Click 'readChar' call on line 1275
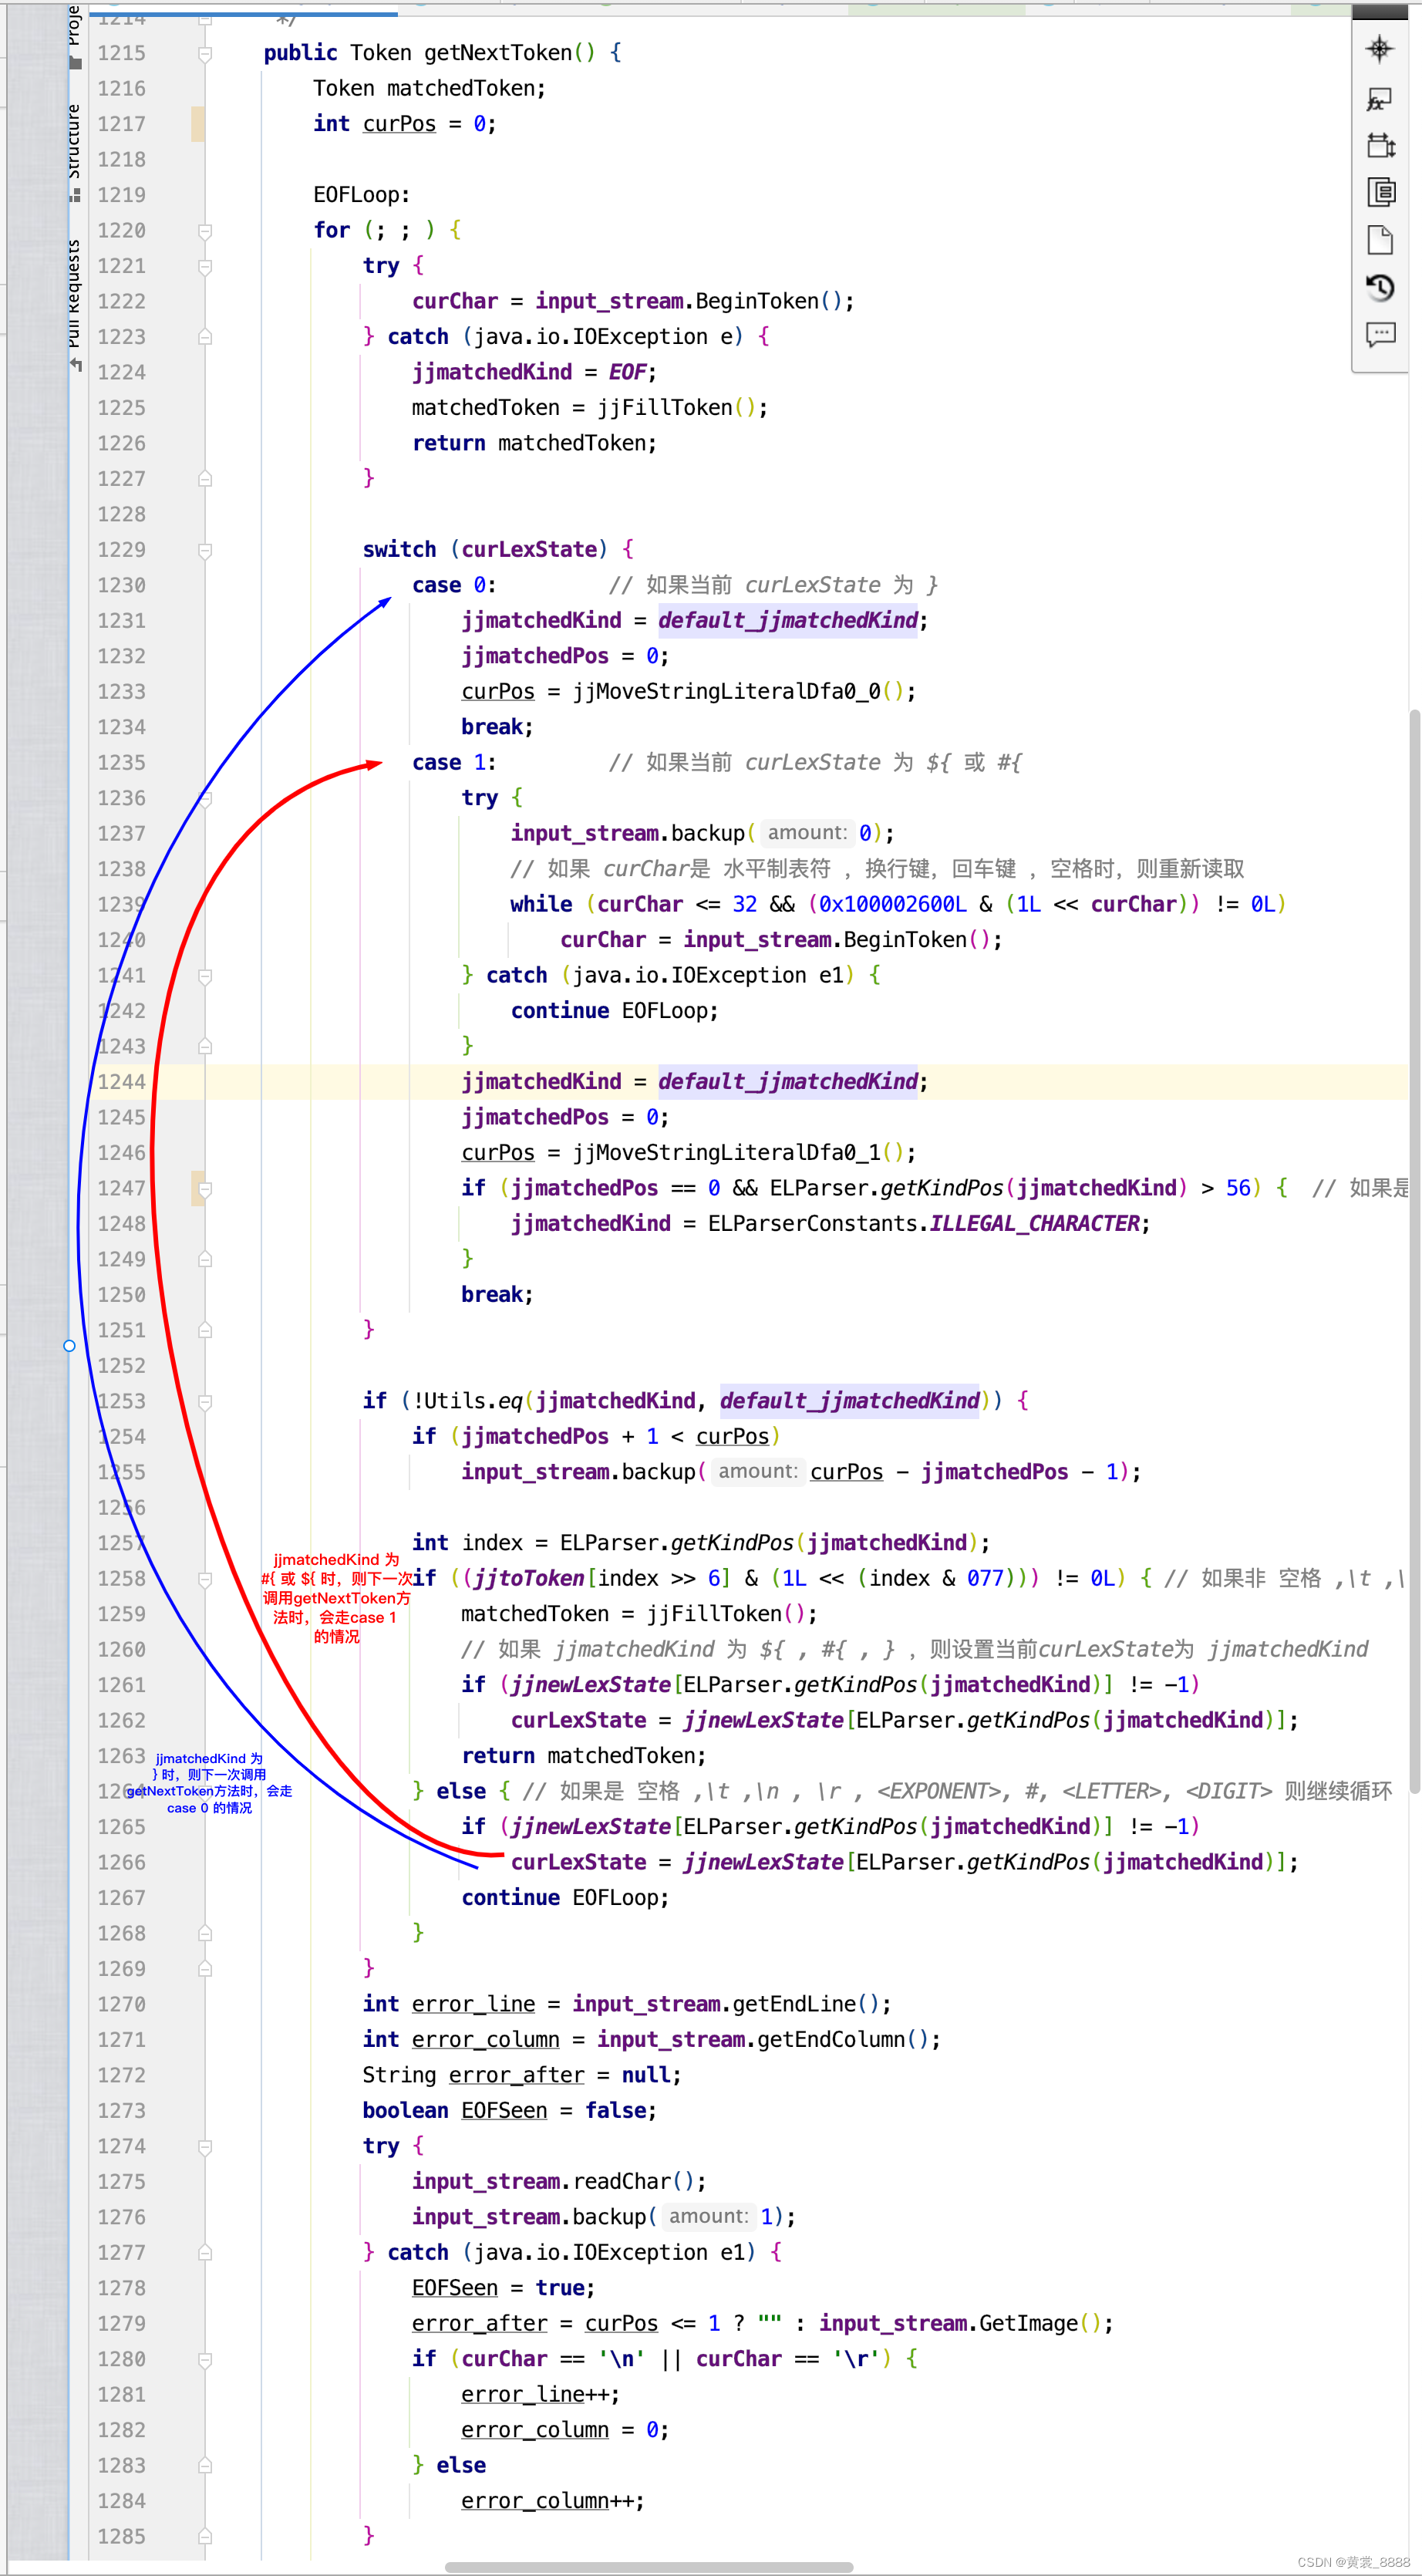Image resolution: width=1422 pixels, height=2576 pixels. (622, 2182)
